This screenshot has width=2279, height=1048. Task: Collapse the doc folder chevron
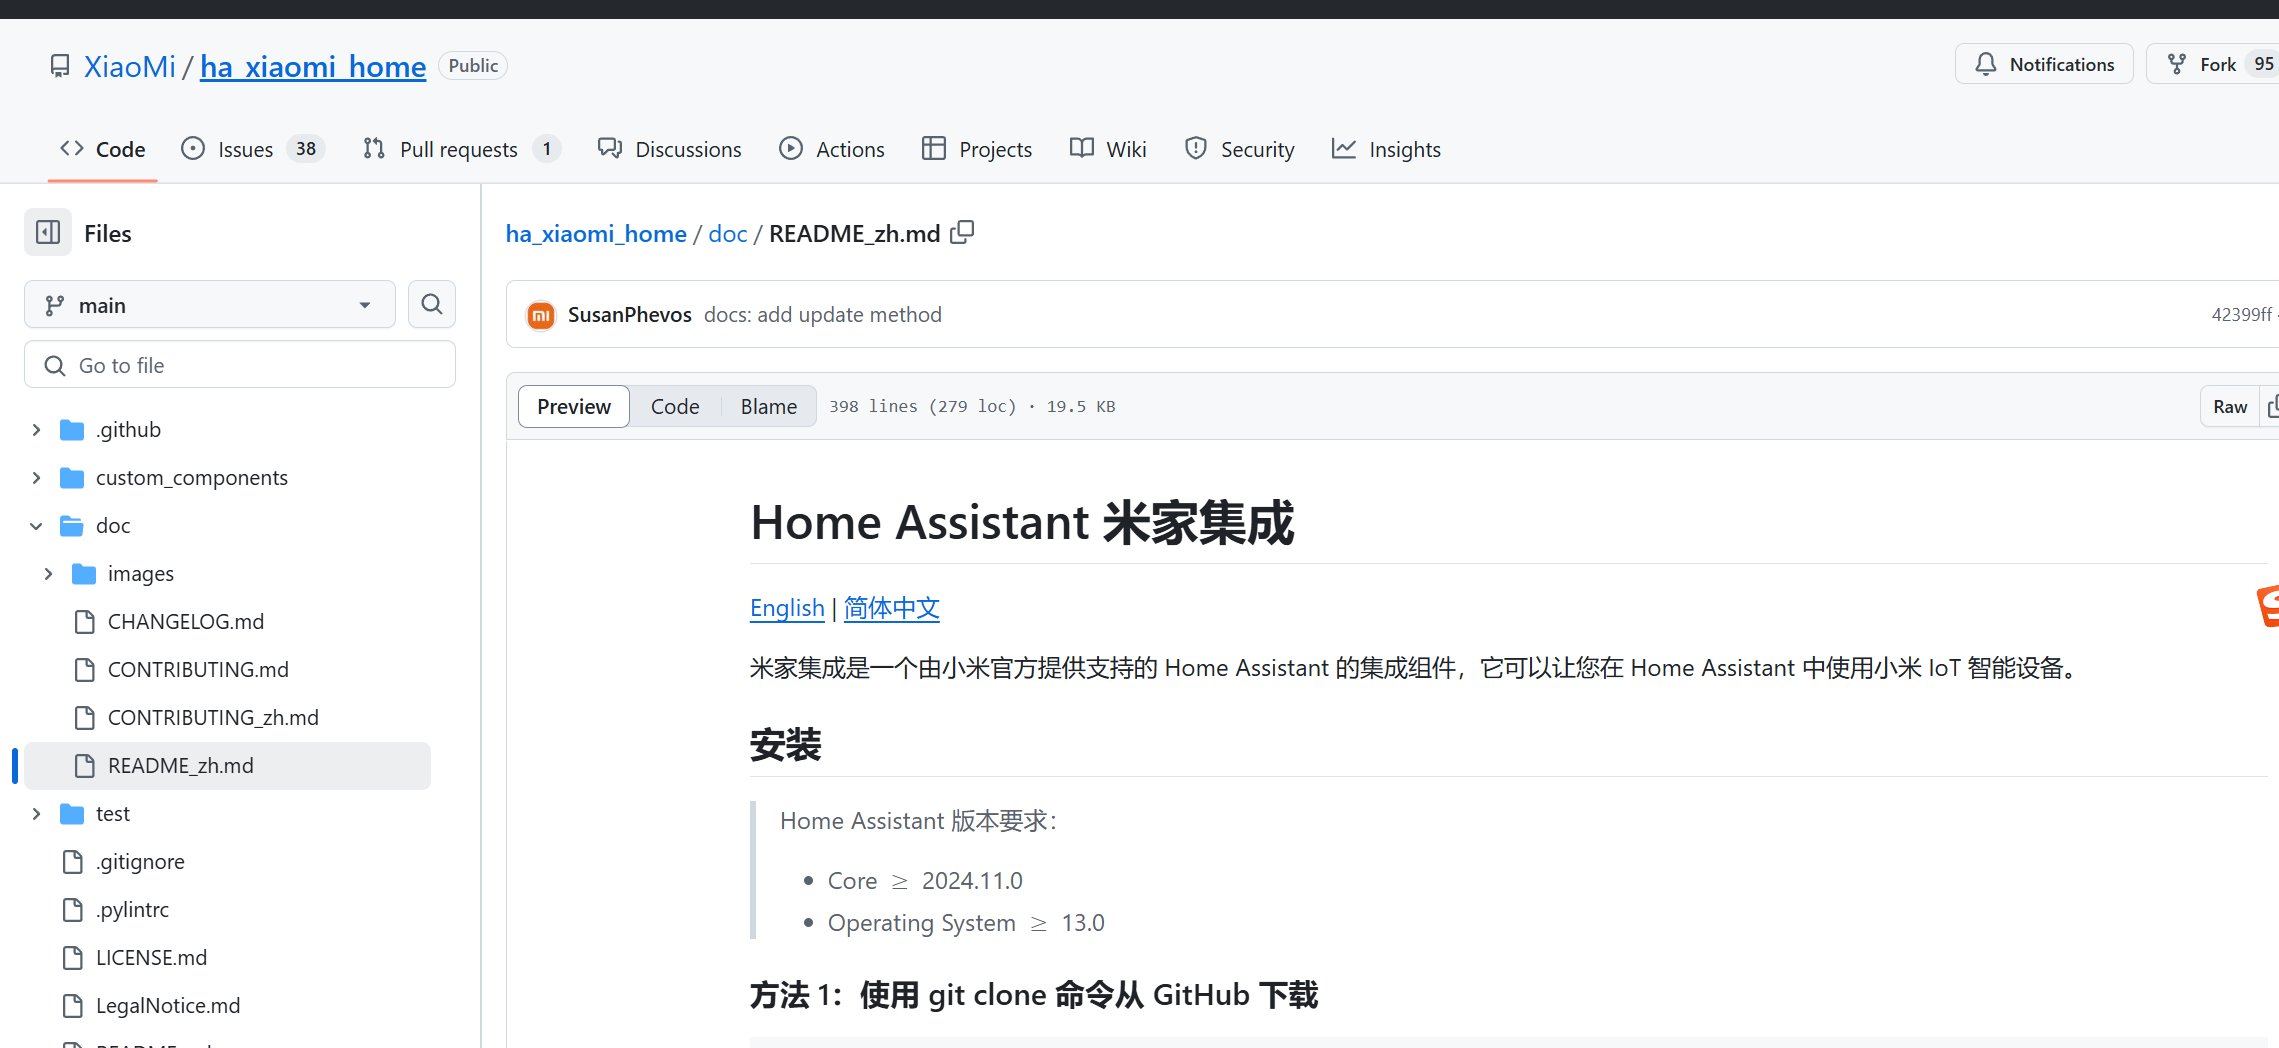click(36, 526)
